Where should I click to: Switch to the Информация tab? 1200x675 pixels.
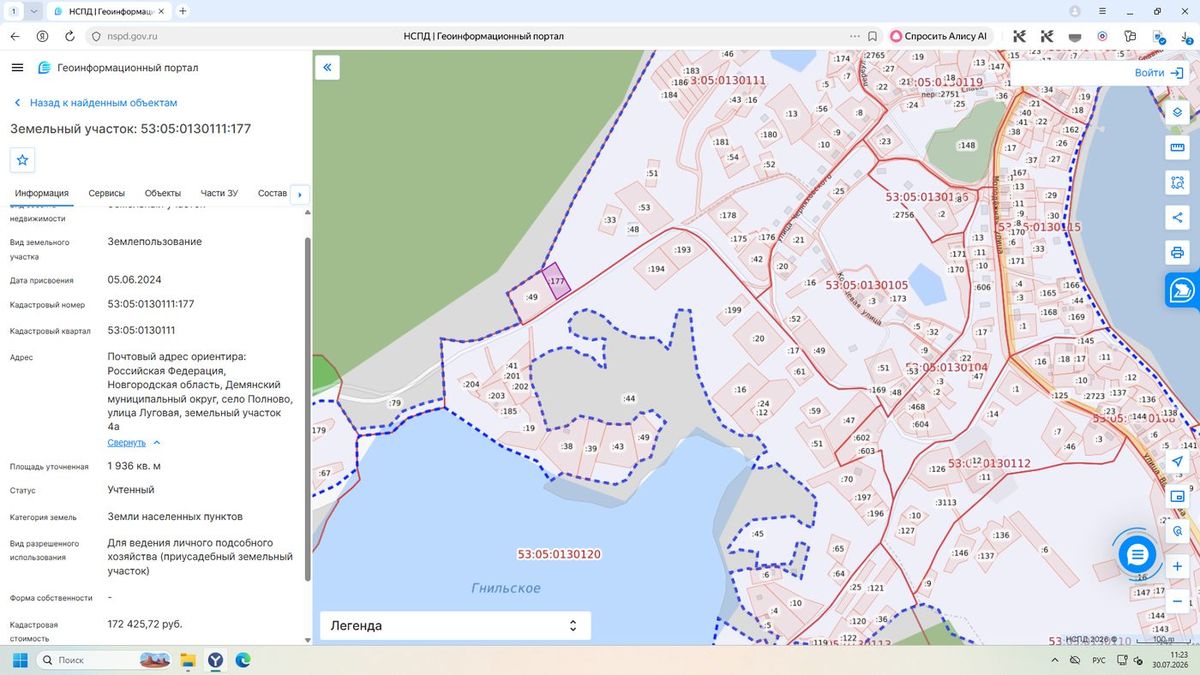[x=42, y=193]
